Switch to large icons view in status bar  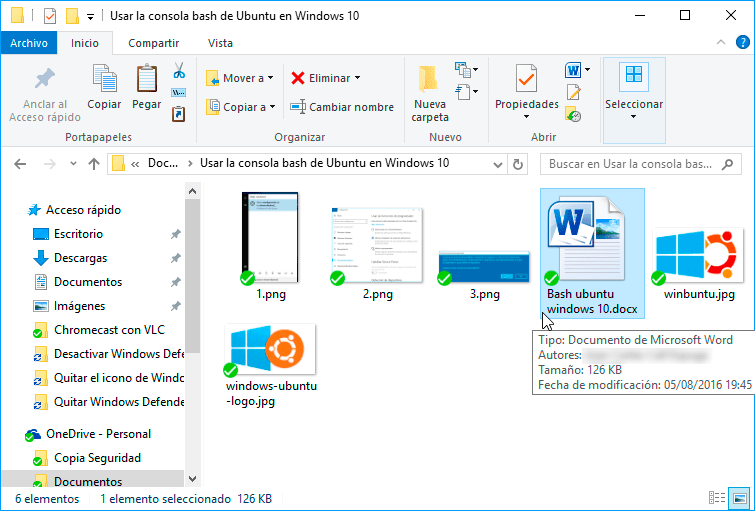point(739,498)
